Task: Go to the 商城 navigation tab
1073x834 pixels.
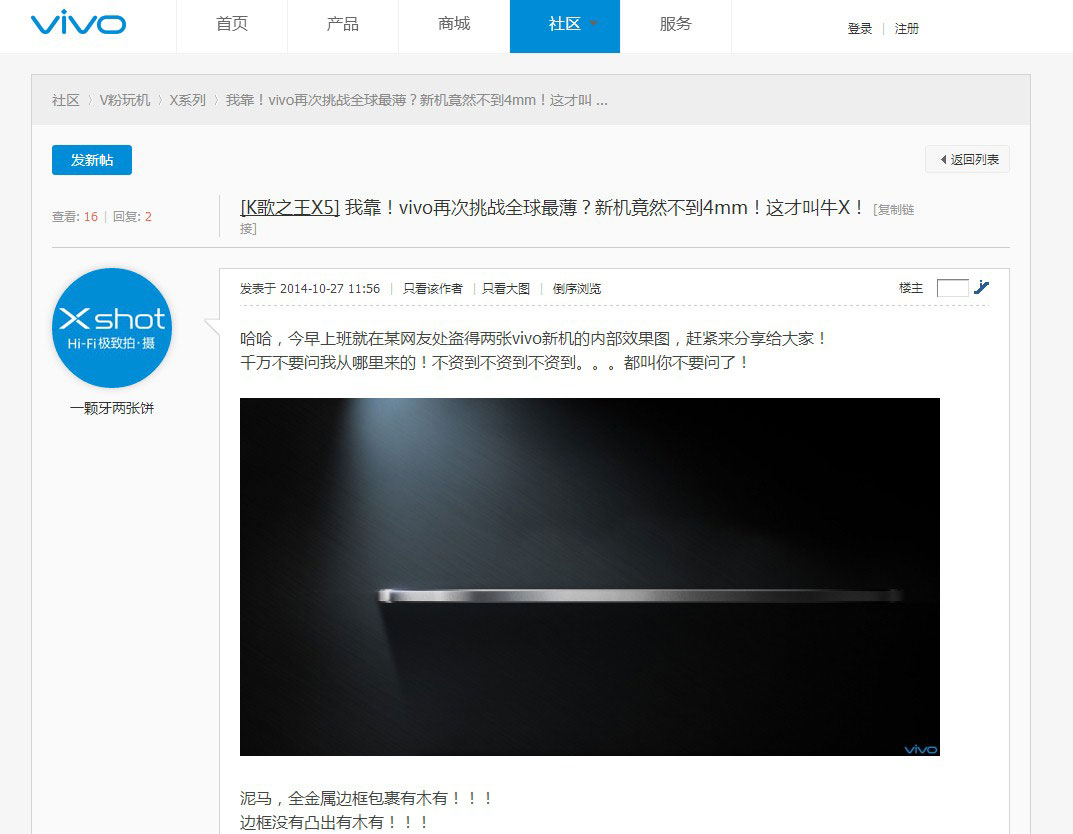Action: coord(454,25)
